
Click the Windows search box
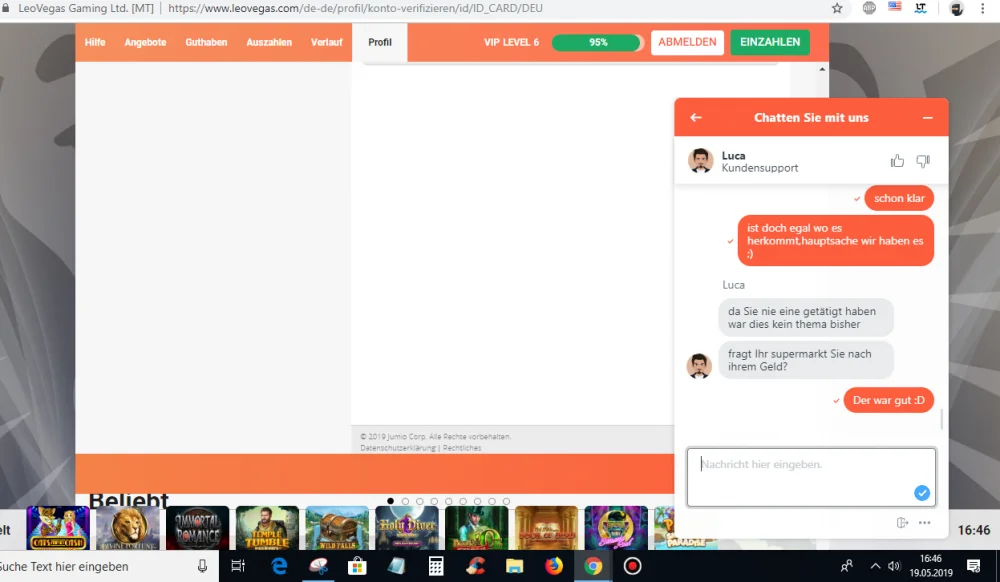[x=108, y=566]
